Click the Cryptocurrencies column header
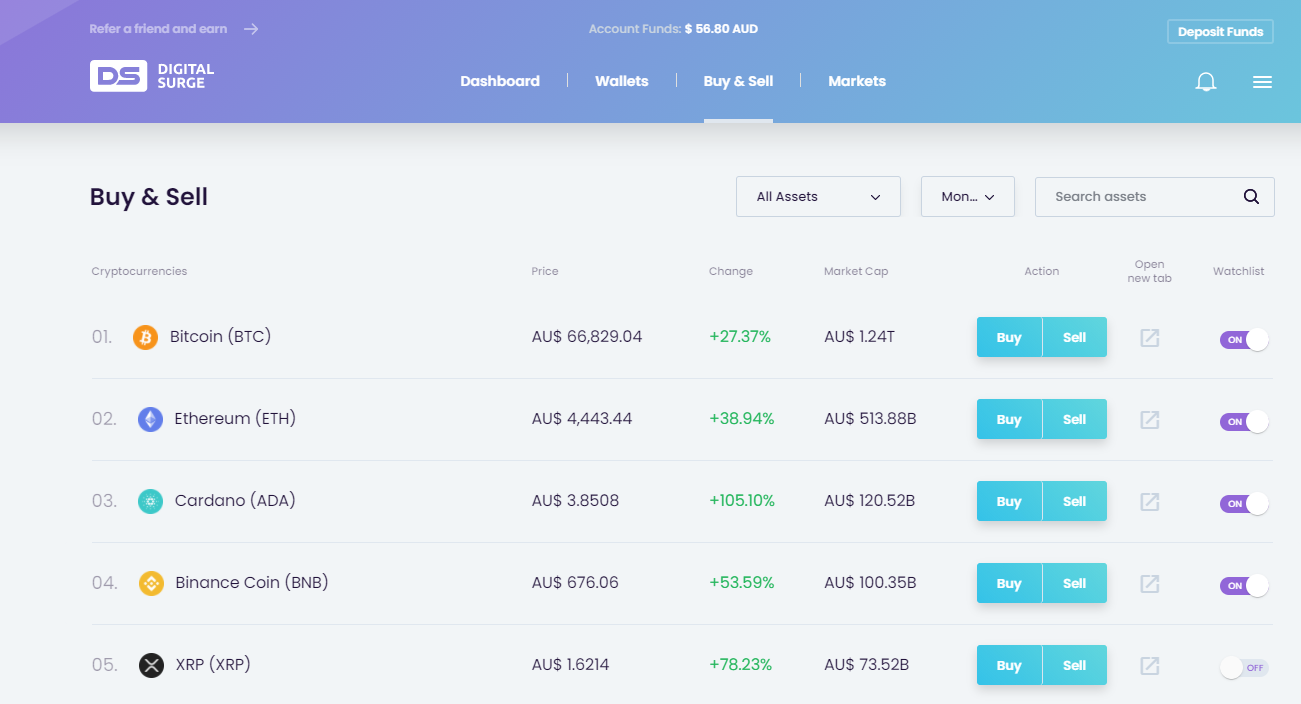Screen dimensions: 1301x704 [x=139, y=271]
